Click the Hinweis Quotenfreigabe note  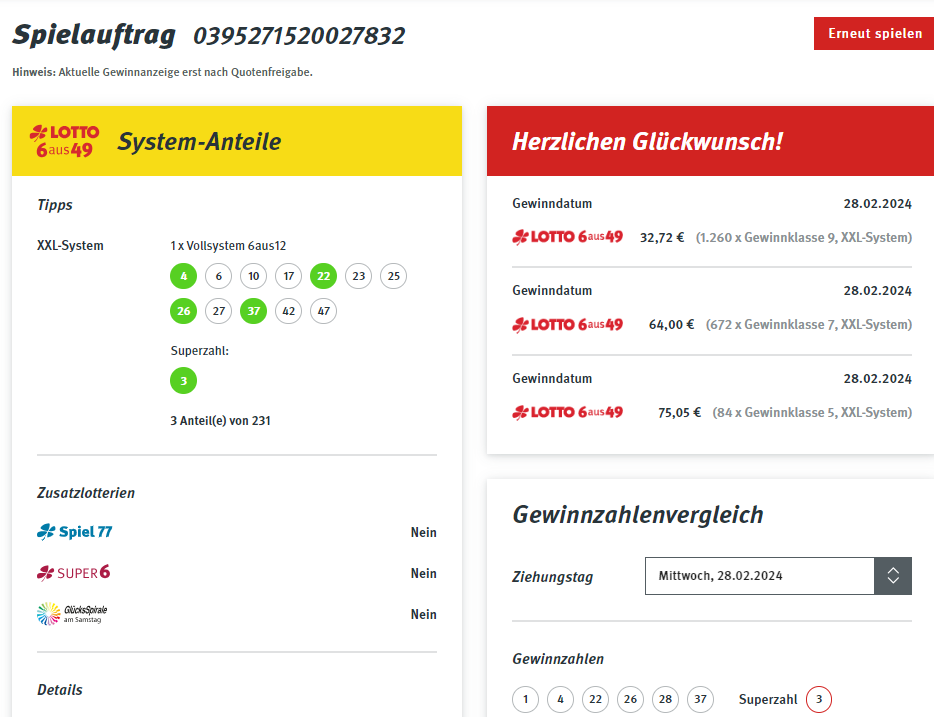pyautogui.click(x=163, y=72)
